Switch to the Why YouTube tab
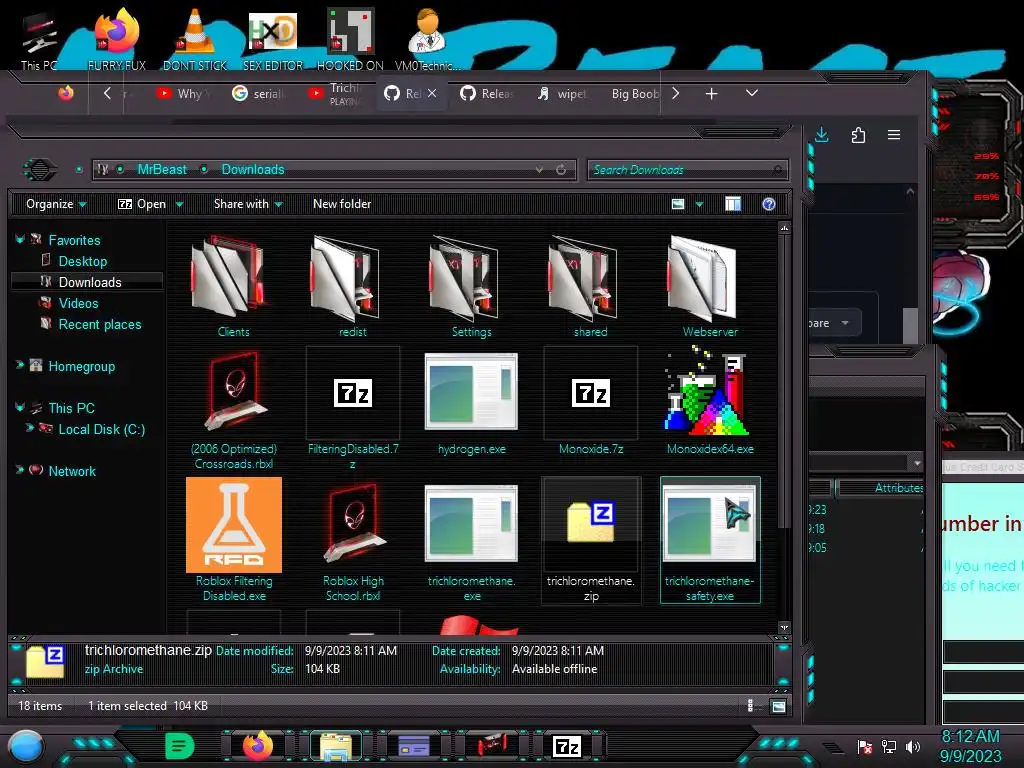This screenshot has height=768, width=1024. 183,93
